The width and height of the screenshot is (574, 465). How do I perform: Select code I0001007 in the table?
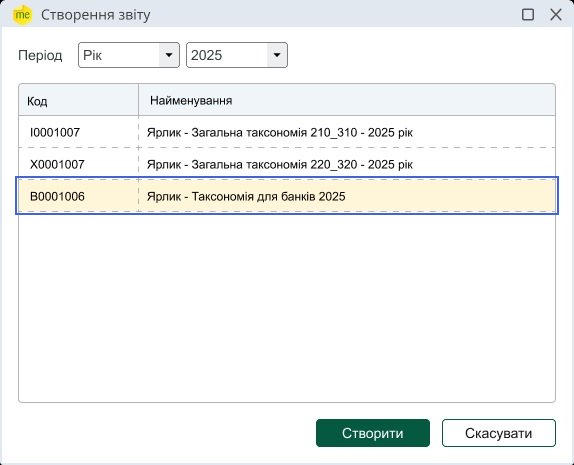(x=55, y=132)
